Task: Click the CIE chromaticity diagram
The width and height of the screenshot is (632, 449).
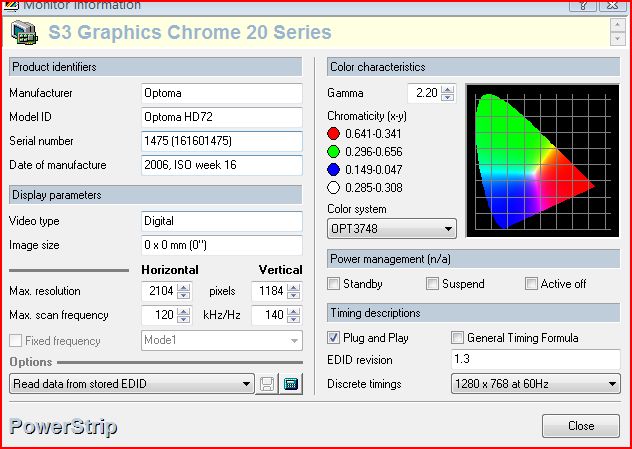Action: [542, 160]
